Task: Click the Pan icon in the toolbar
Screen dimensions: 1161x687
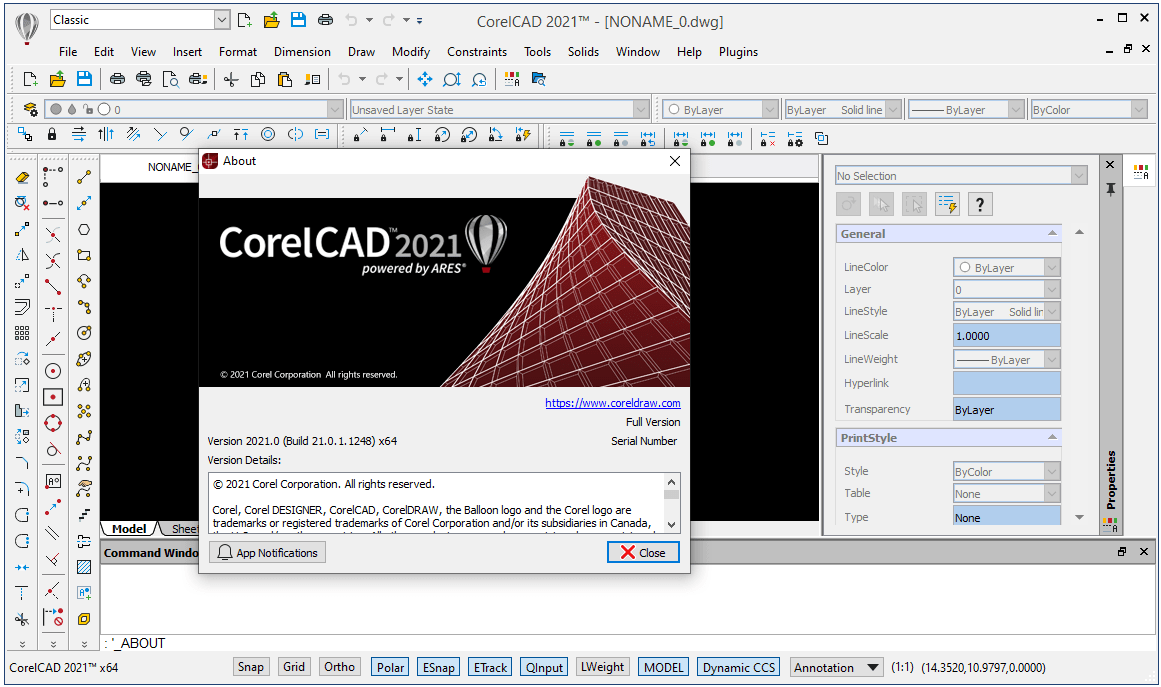Action: point(425,79)
